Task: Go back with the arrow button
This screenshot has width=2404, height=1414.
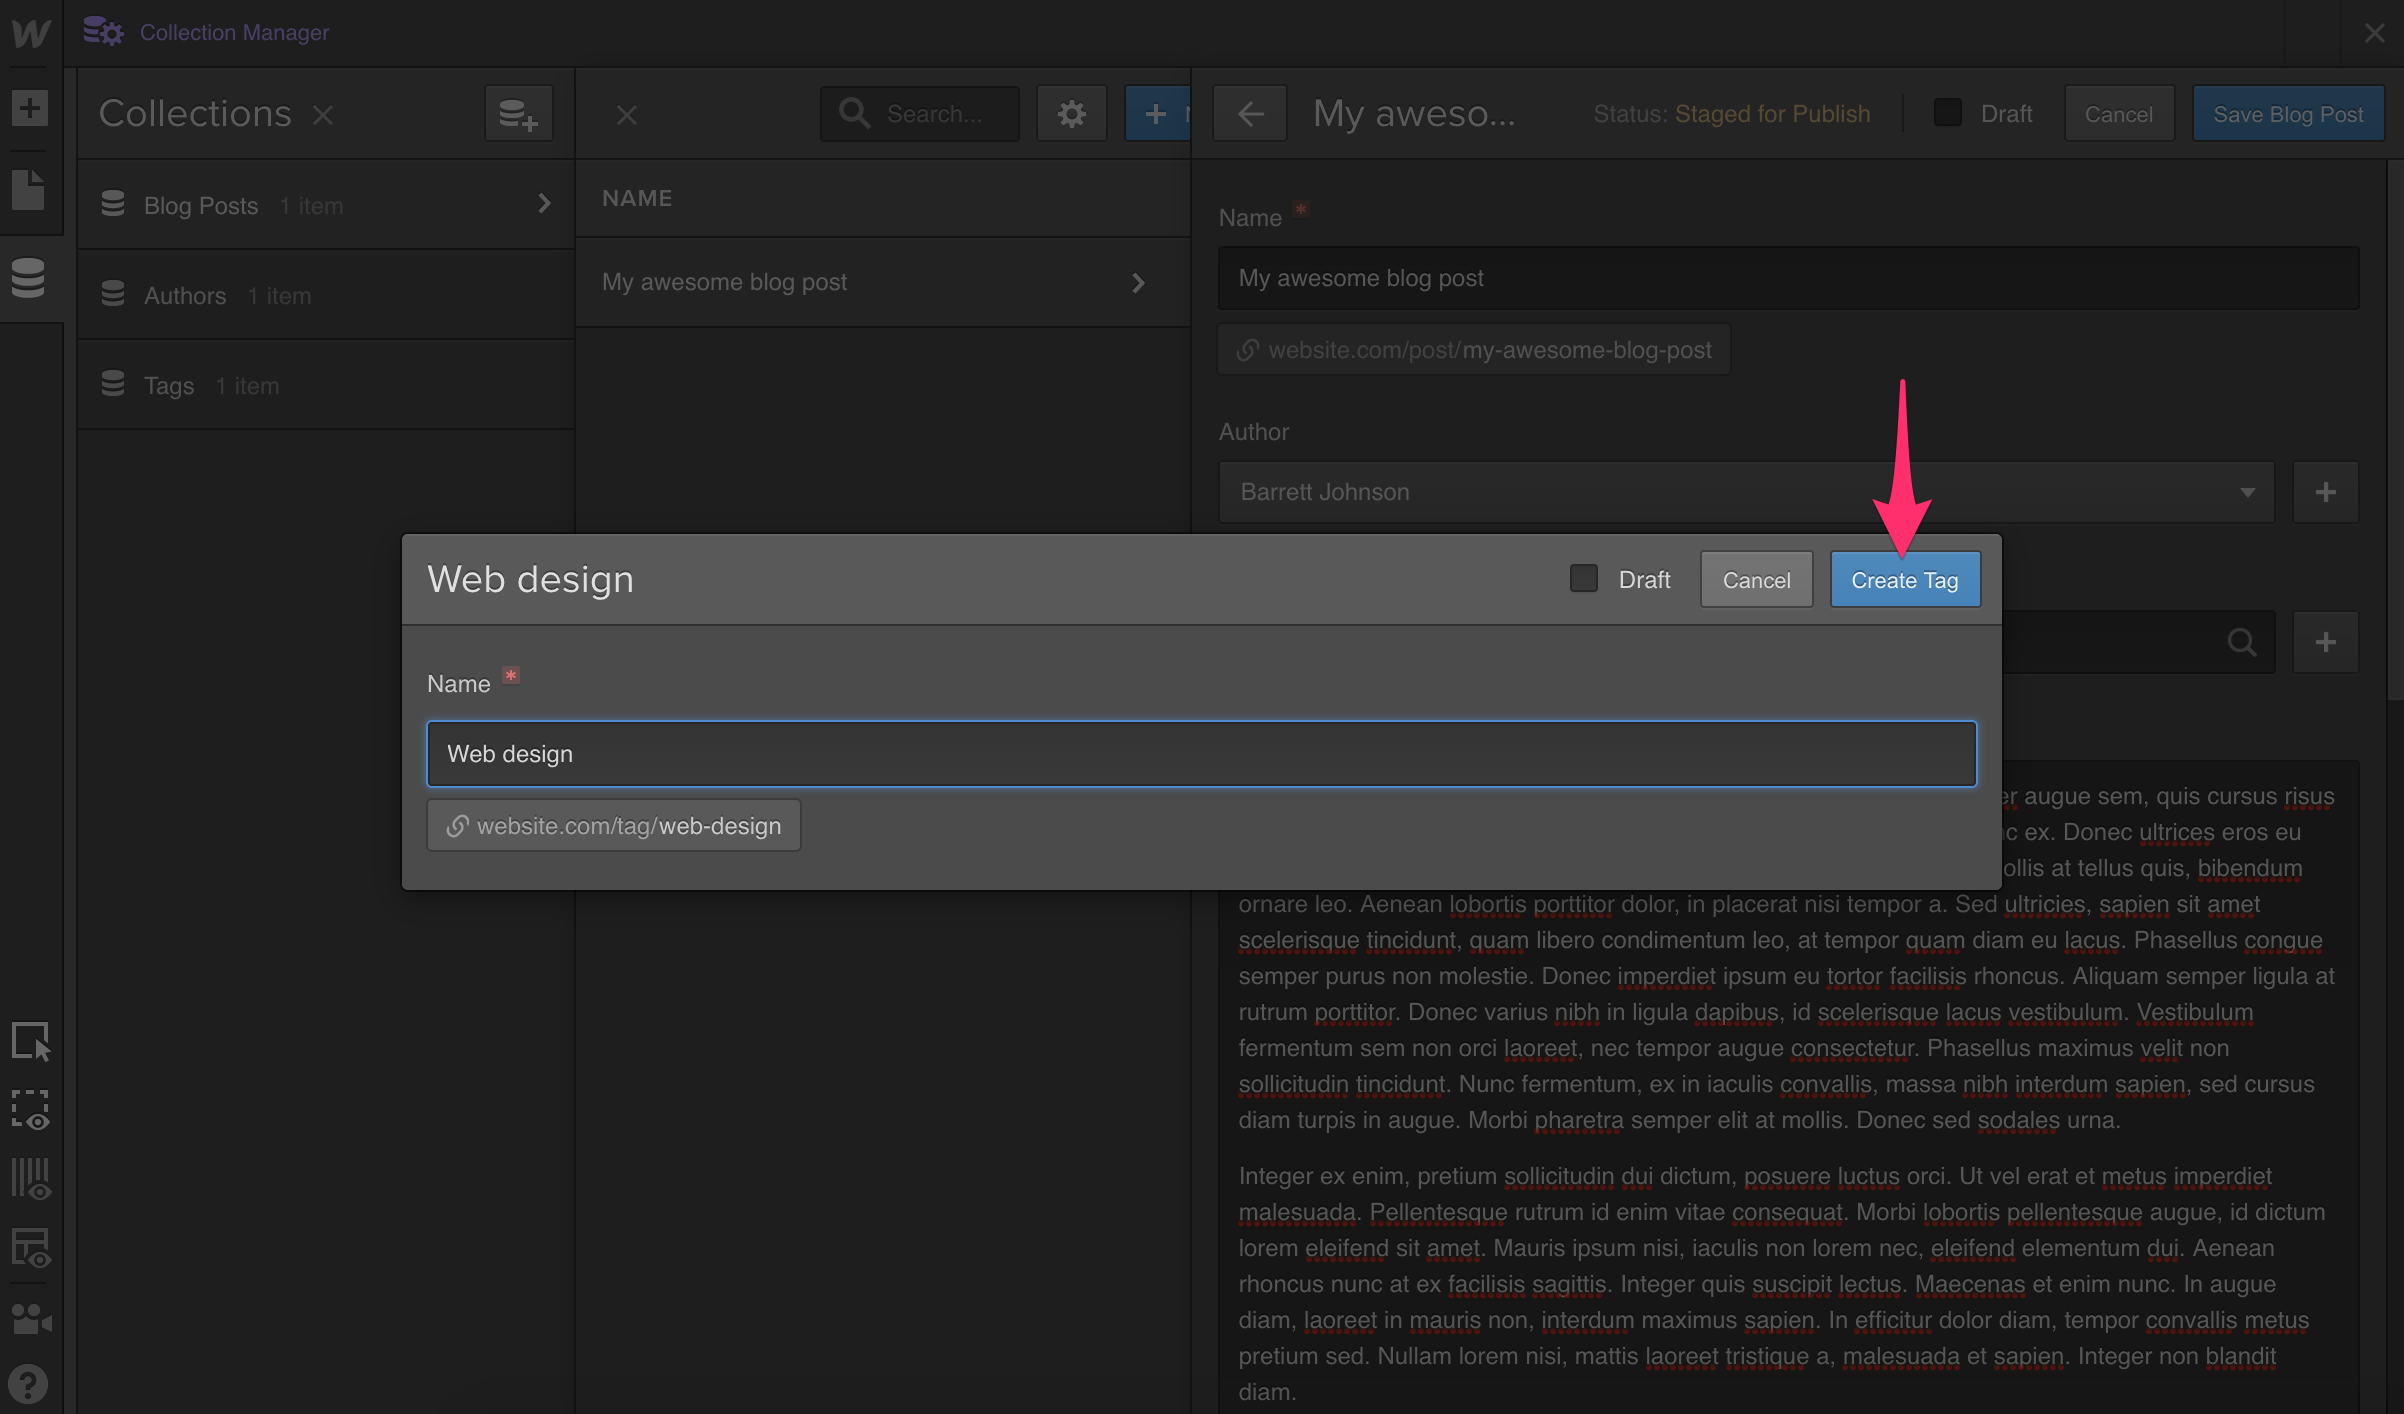Action: pos(1250,114)
